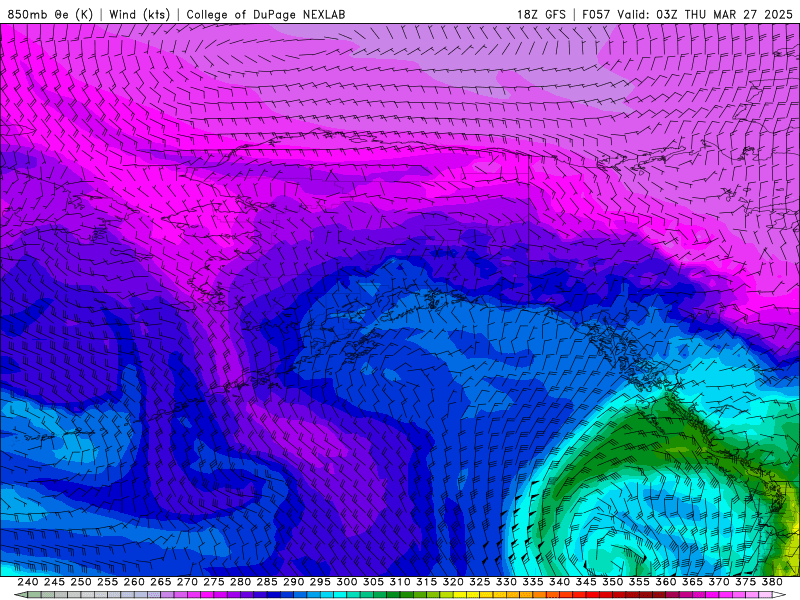Select the 340 color scale label

click(559, 582)
